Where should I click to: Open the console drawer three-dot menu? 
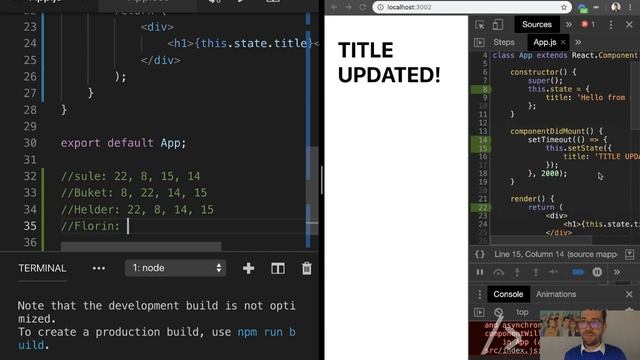[479, 294]
